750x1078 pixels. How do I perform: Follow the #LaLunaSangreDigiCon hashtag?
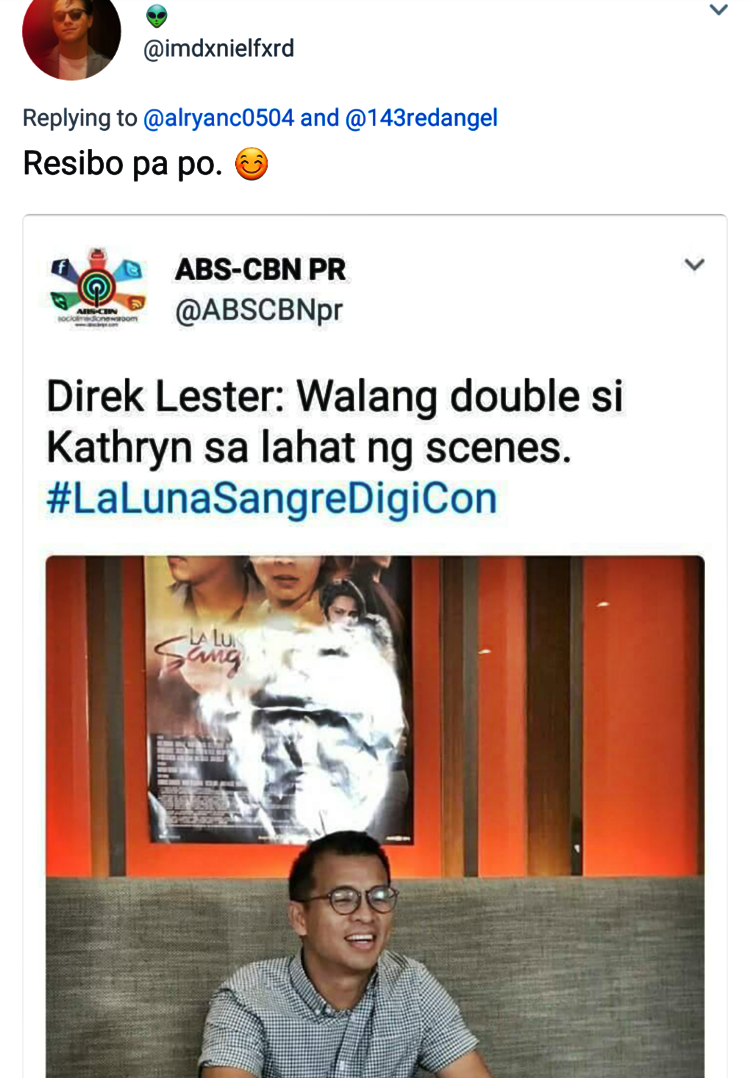point(272,498)
